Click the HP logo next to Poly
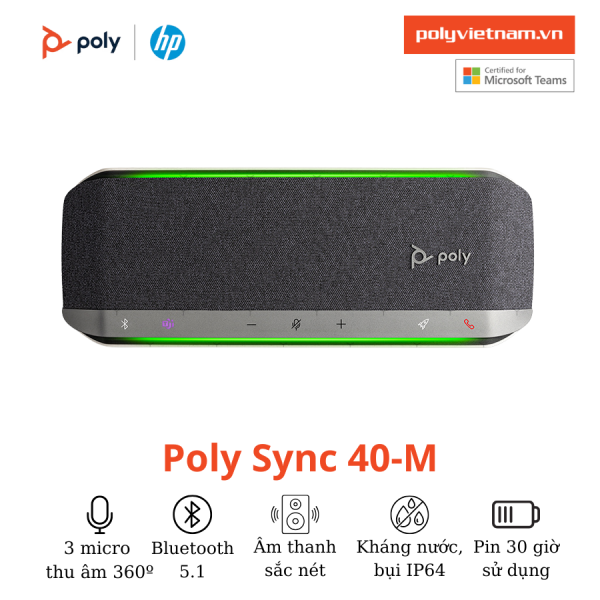The height and width of the screenshot is (600, 600). click(168, 42)
